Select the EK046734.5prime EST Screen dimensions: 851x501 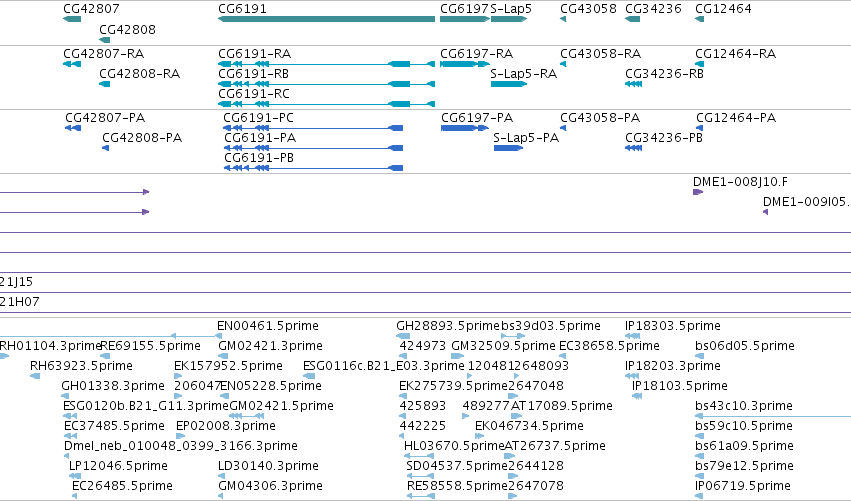(x=479, y=436)
